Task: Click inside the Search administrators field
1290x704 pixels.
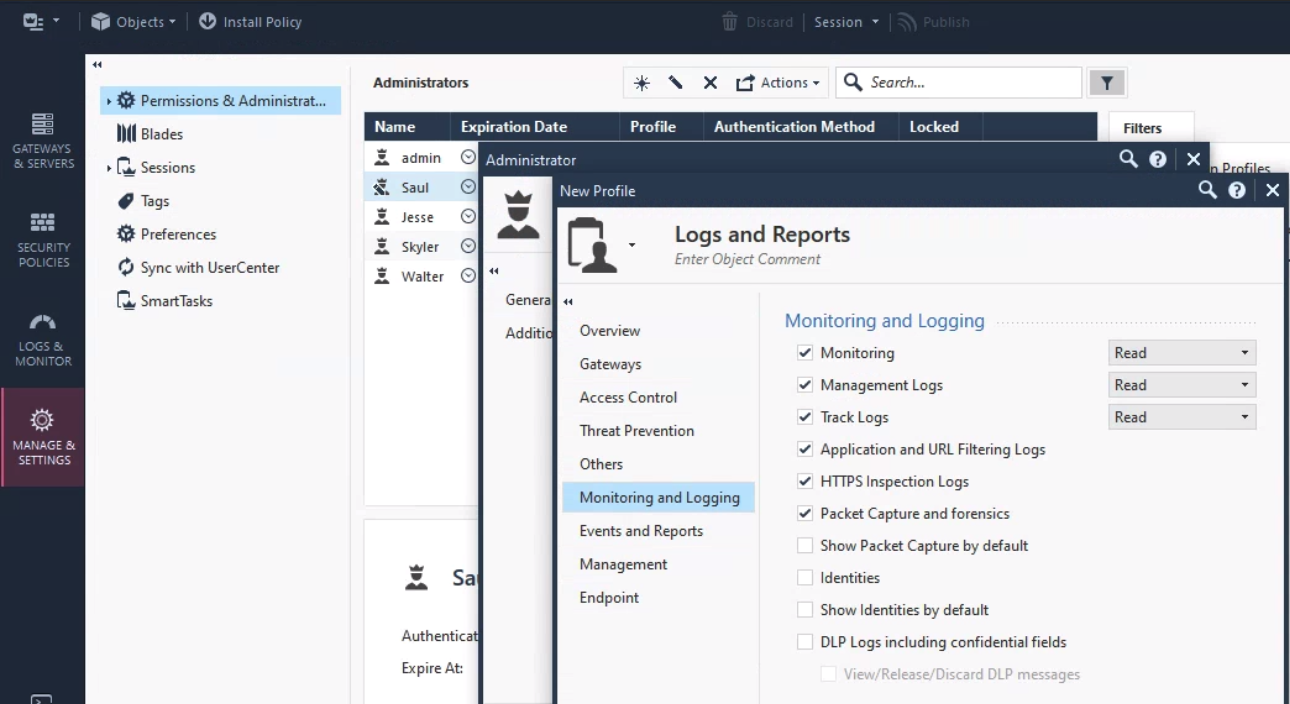Action: [958, 82]
